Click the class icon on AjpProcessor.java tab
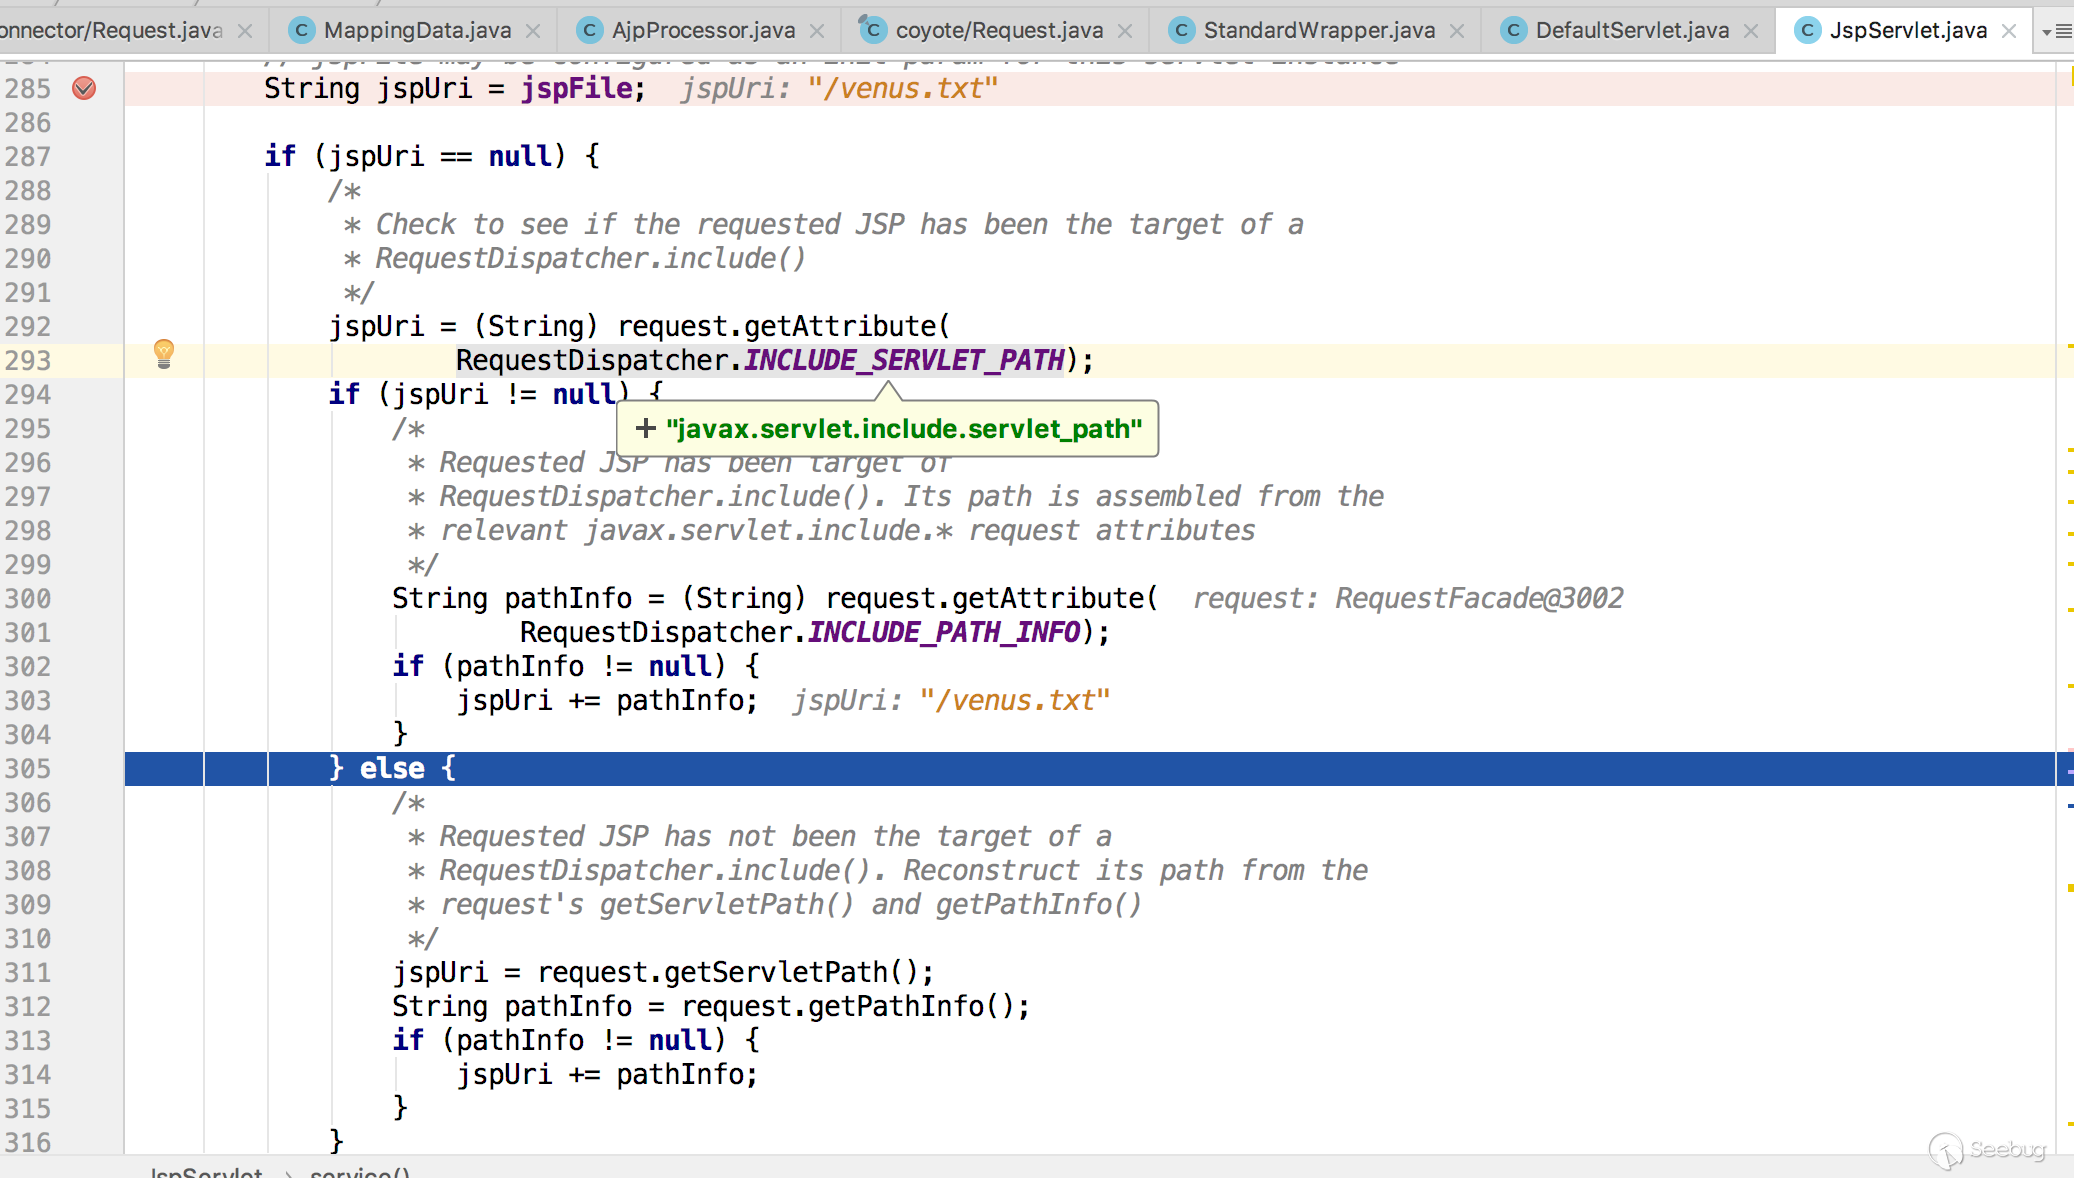 pyautogui.click(x=590, y=31)
